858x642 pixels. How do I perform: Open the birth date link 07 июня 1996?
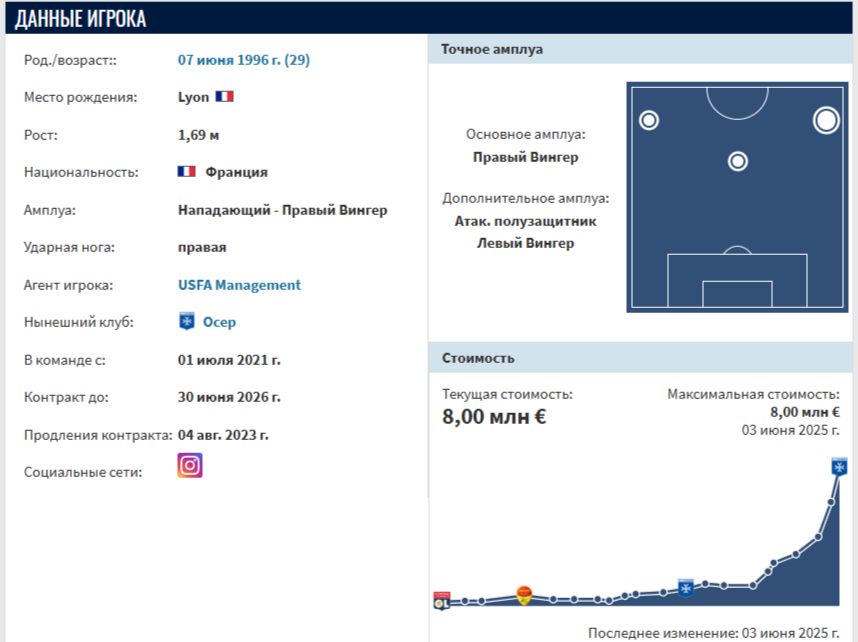pyautogui.click(x=244, y=60)
